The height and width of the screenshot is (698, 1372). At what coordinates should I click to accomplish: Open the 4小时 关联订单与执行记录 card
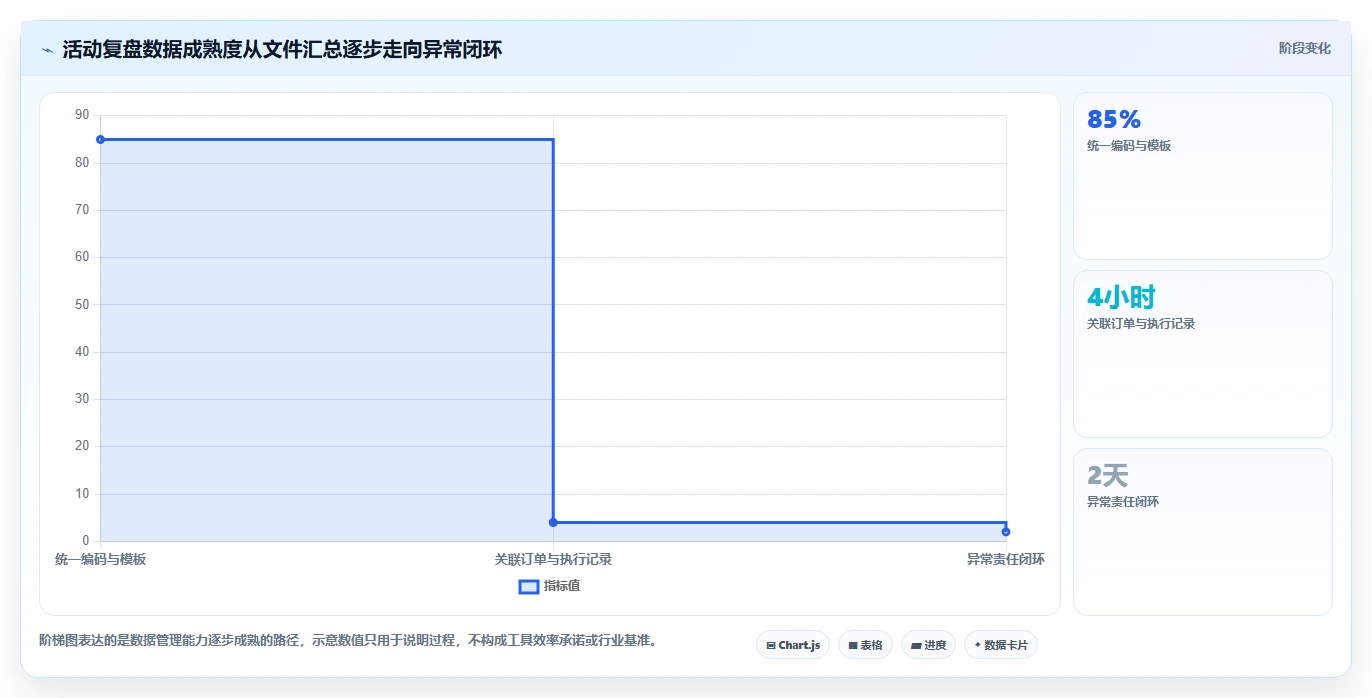click(1202, 354)
